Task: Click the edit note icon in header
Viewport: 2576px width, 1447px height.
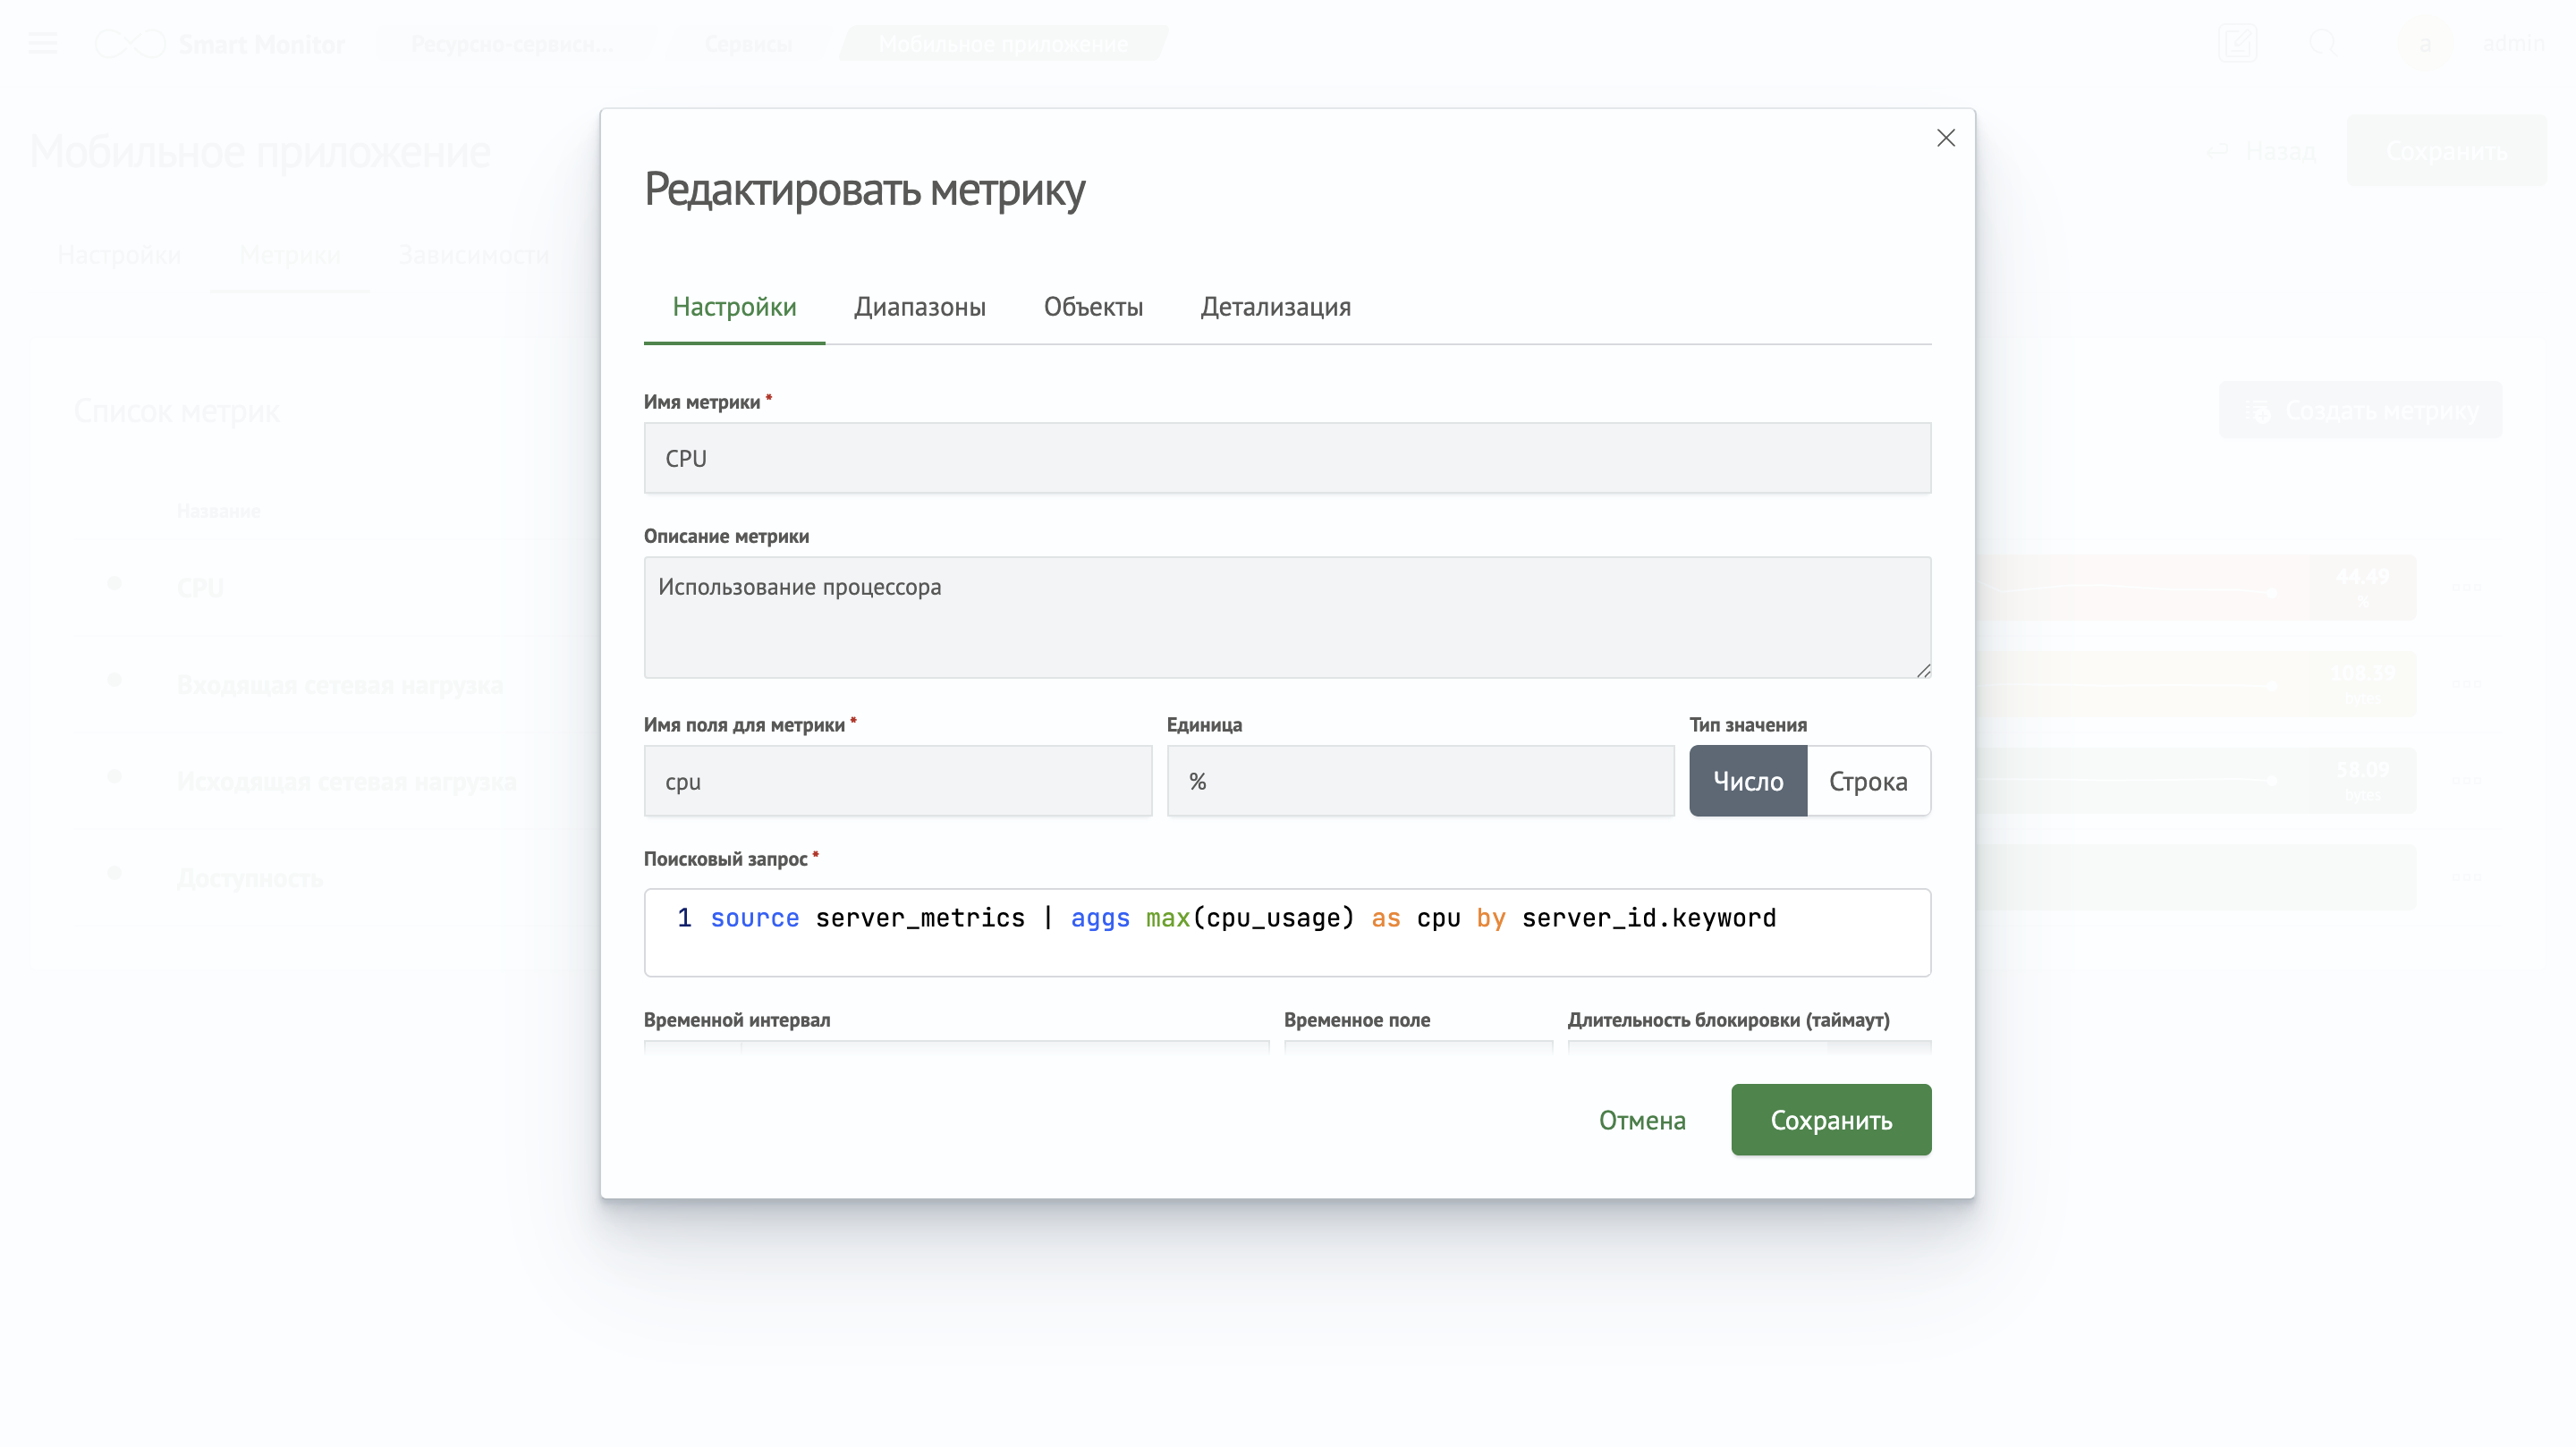Action: (x=2238, y=43)
